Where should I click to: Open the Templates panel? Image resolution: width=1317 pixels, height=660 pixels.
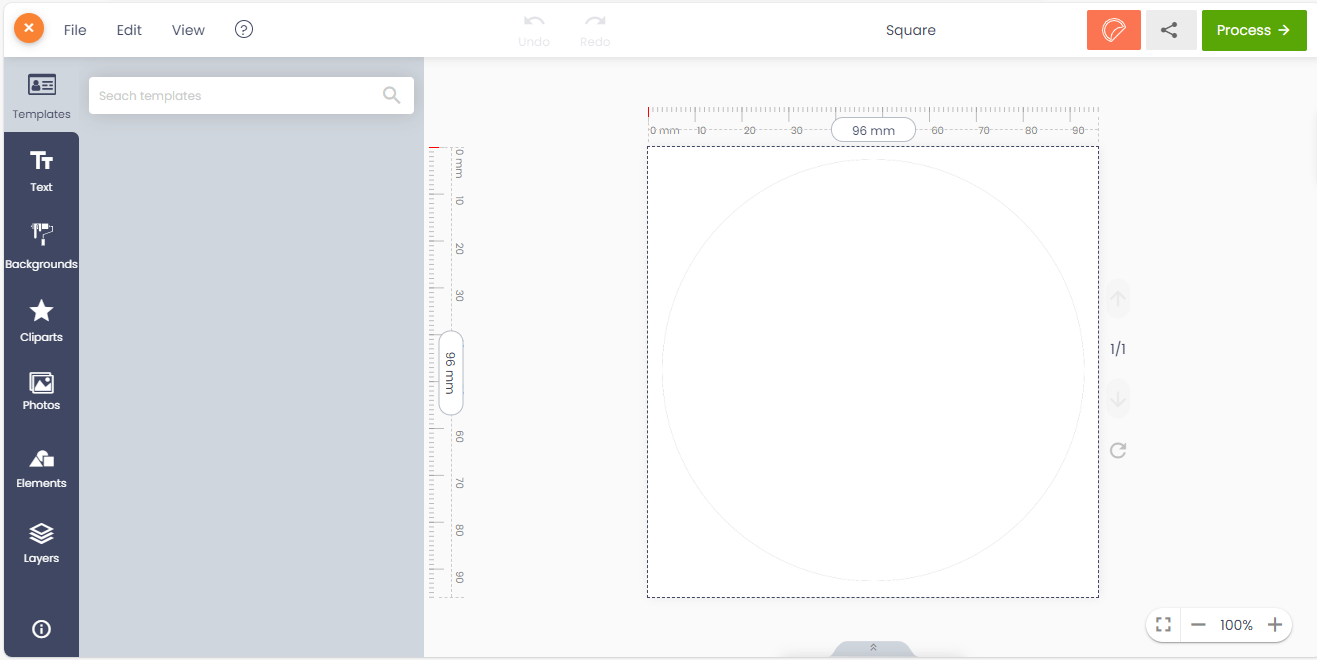[41, 96]
